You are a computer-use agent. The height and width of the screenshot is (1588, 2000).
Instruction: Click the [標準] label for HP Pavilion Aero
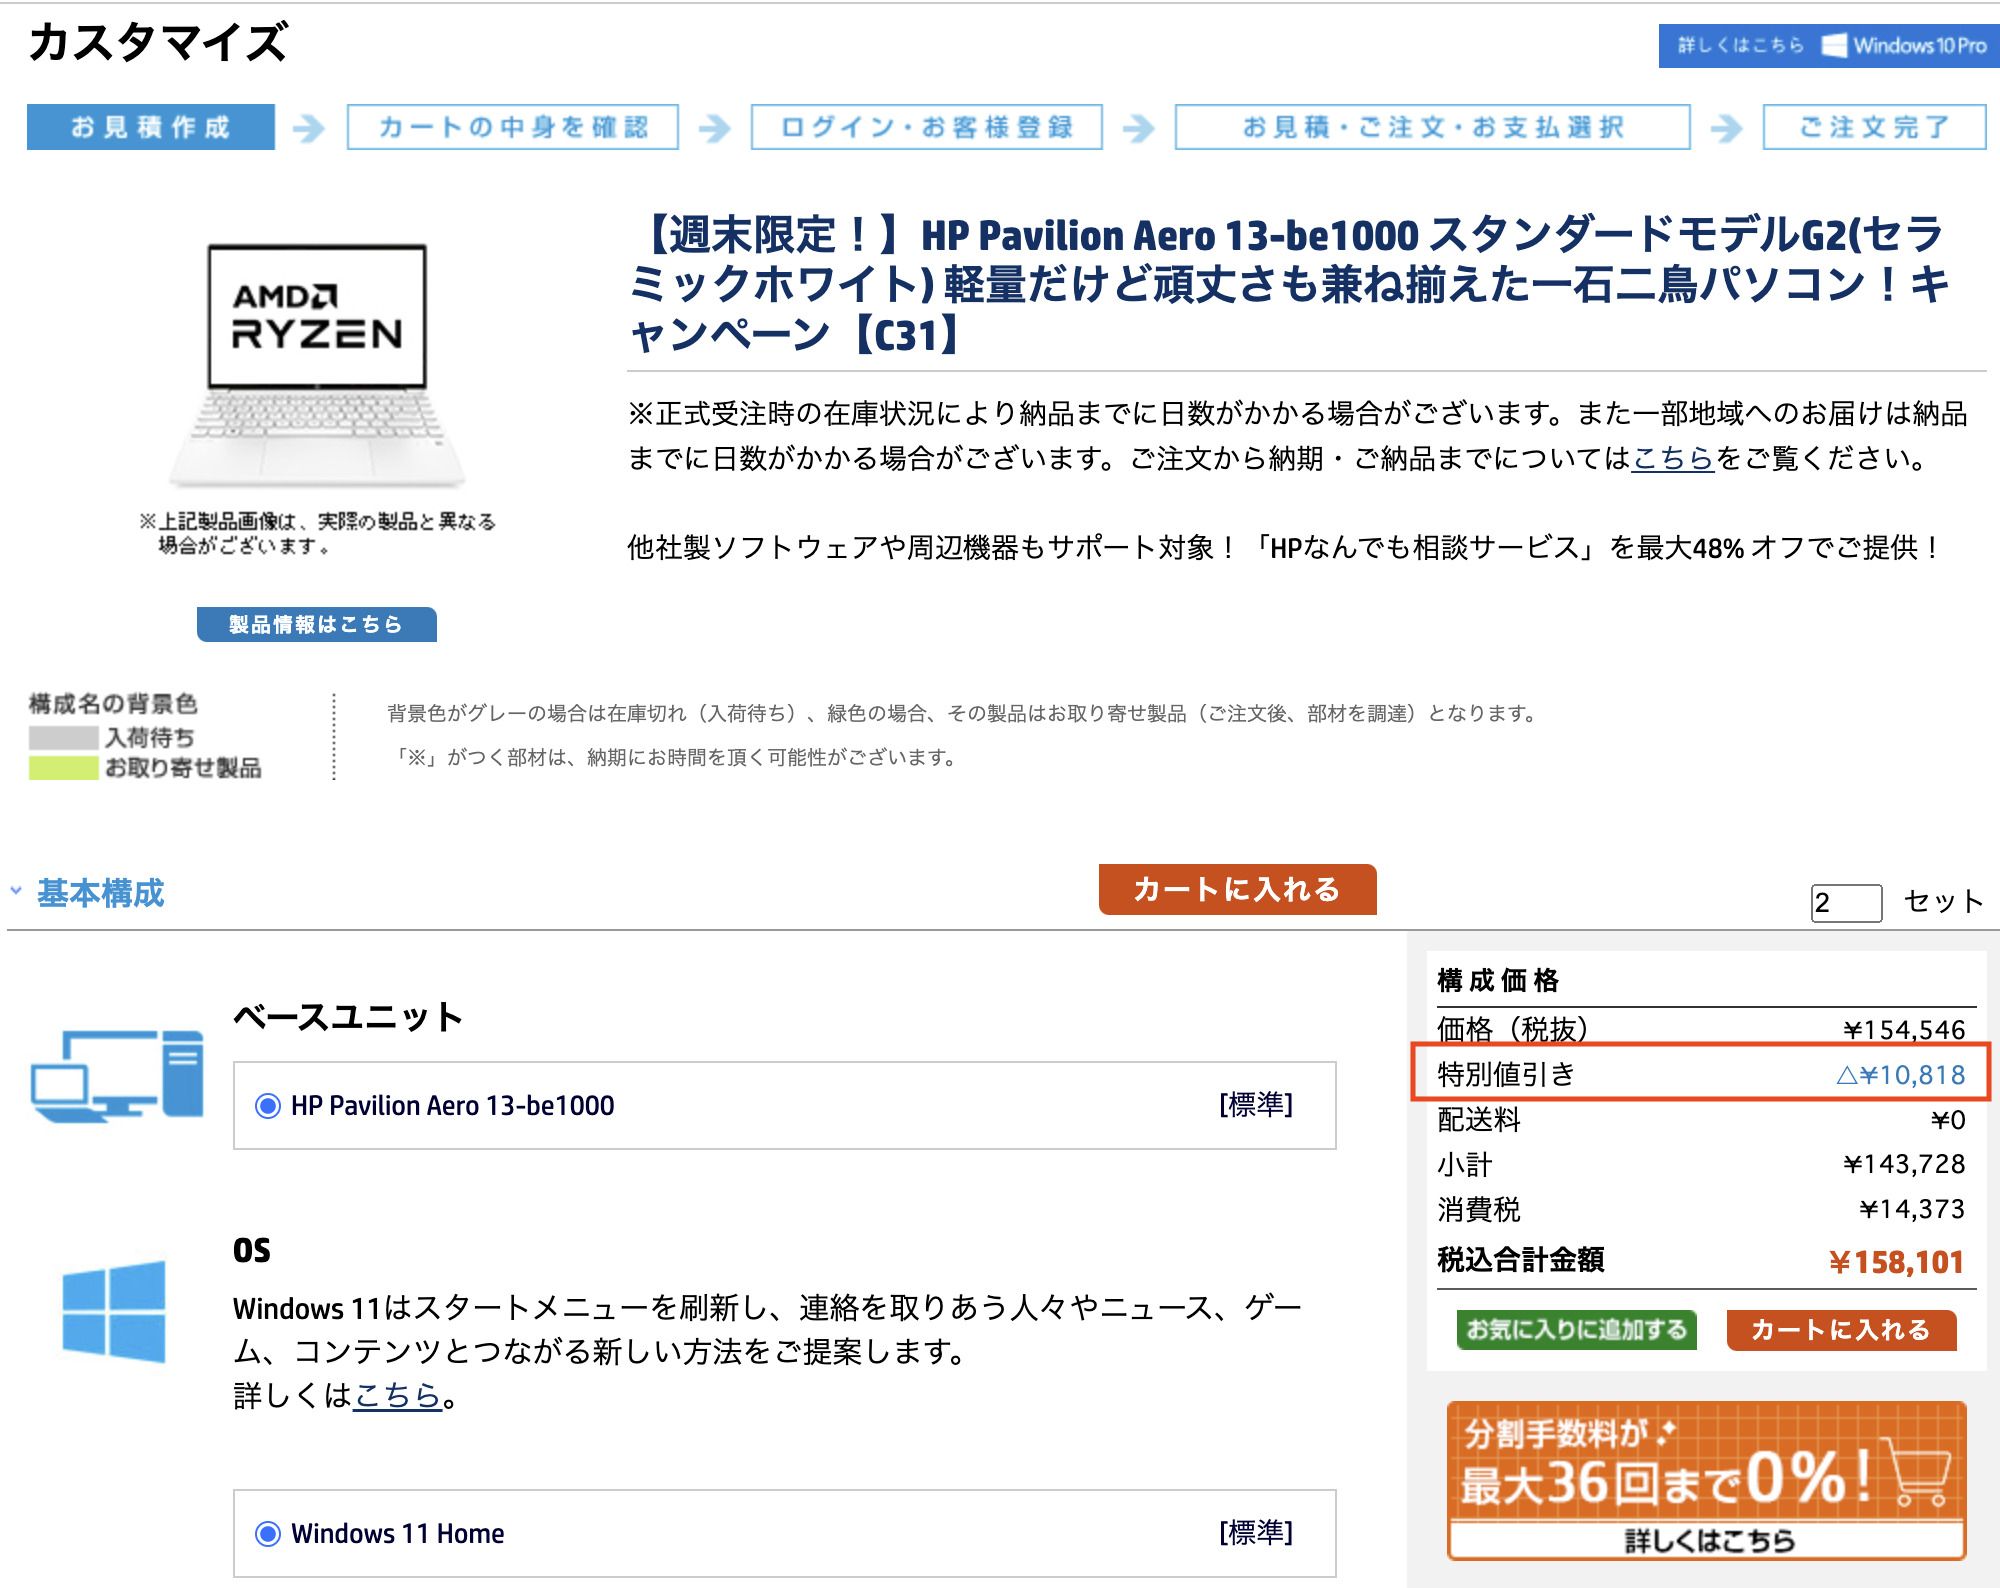tap(1256, 1104)
